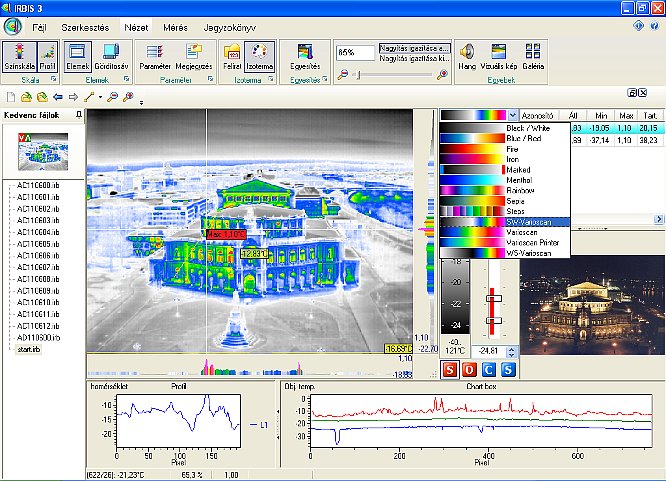The width and height of the screenshot is (666, 481).
Task: Expand the Egyesítés group launcher
Action: point(325,79)
